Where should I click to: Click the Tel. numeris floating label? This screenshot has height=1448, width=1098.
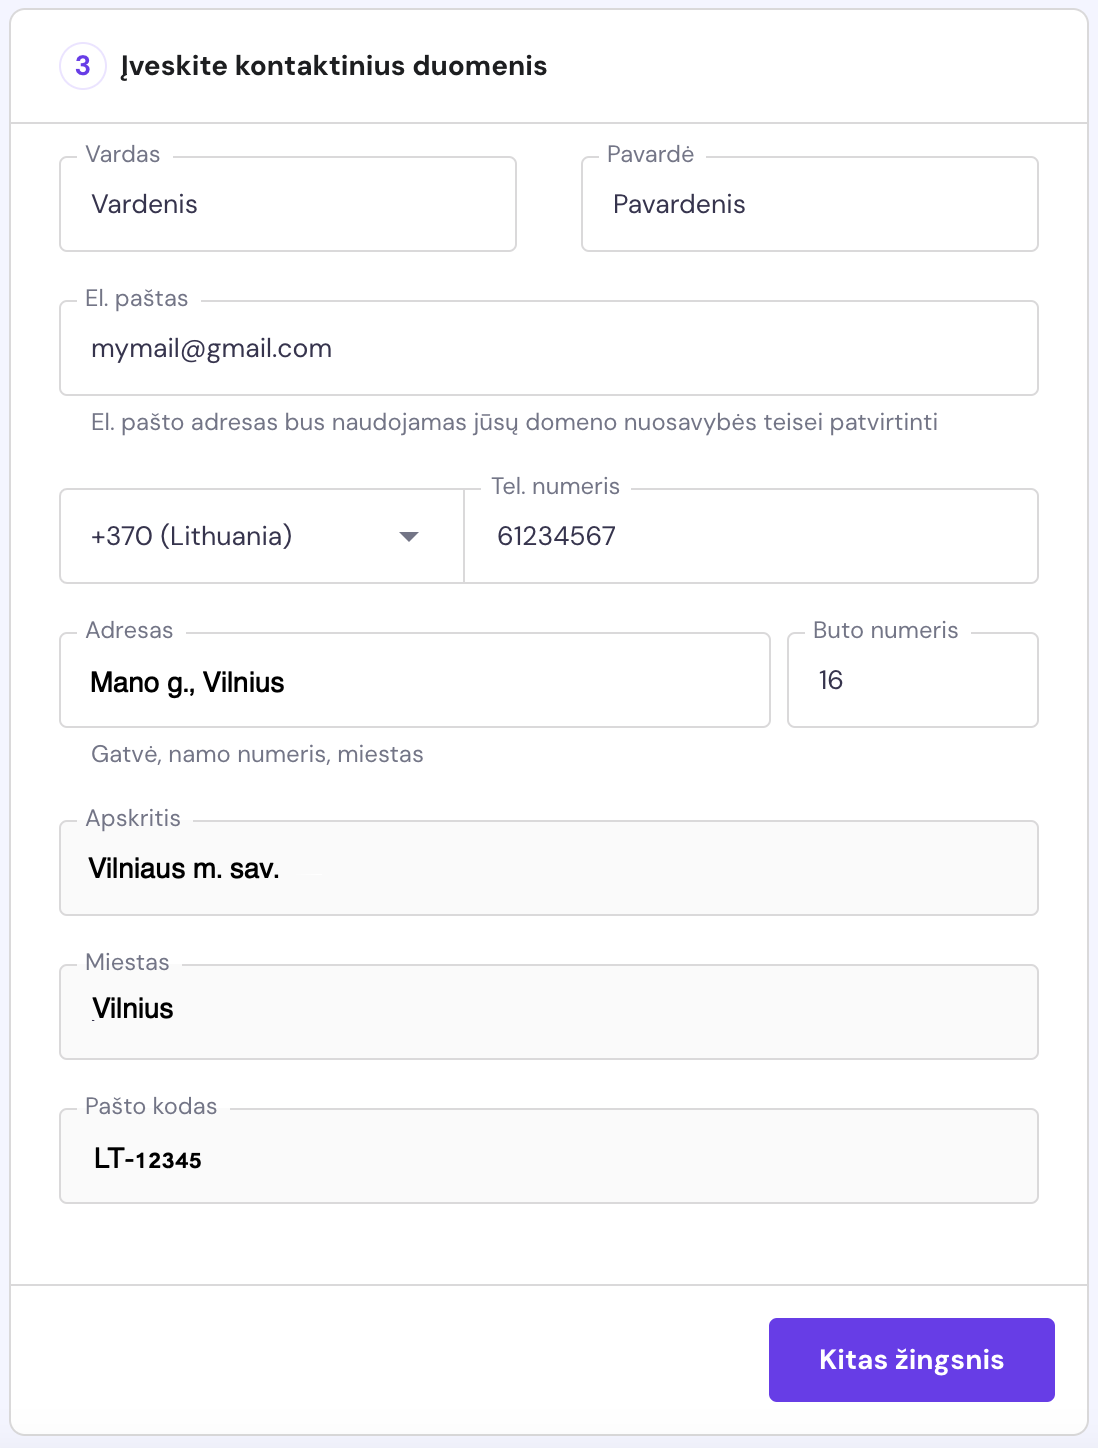click(x=555, y=487)
